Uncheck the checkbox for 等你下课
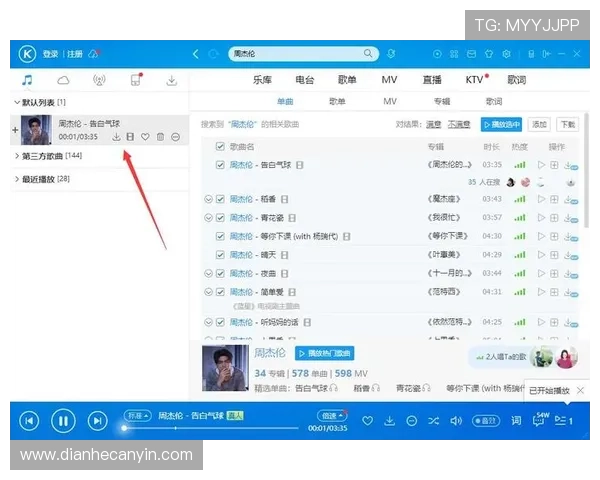 pos(220,236)
